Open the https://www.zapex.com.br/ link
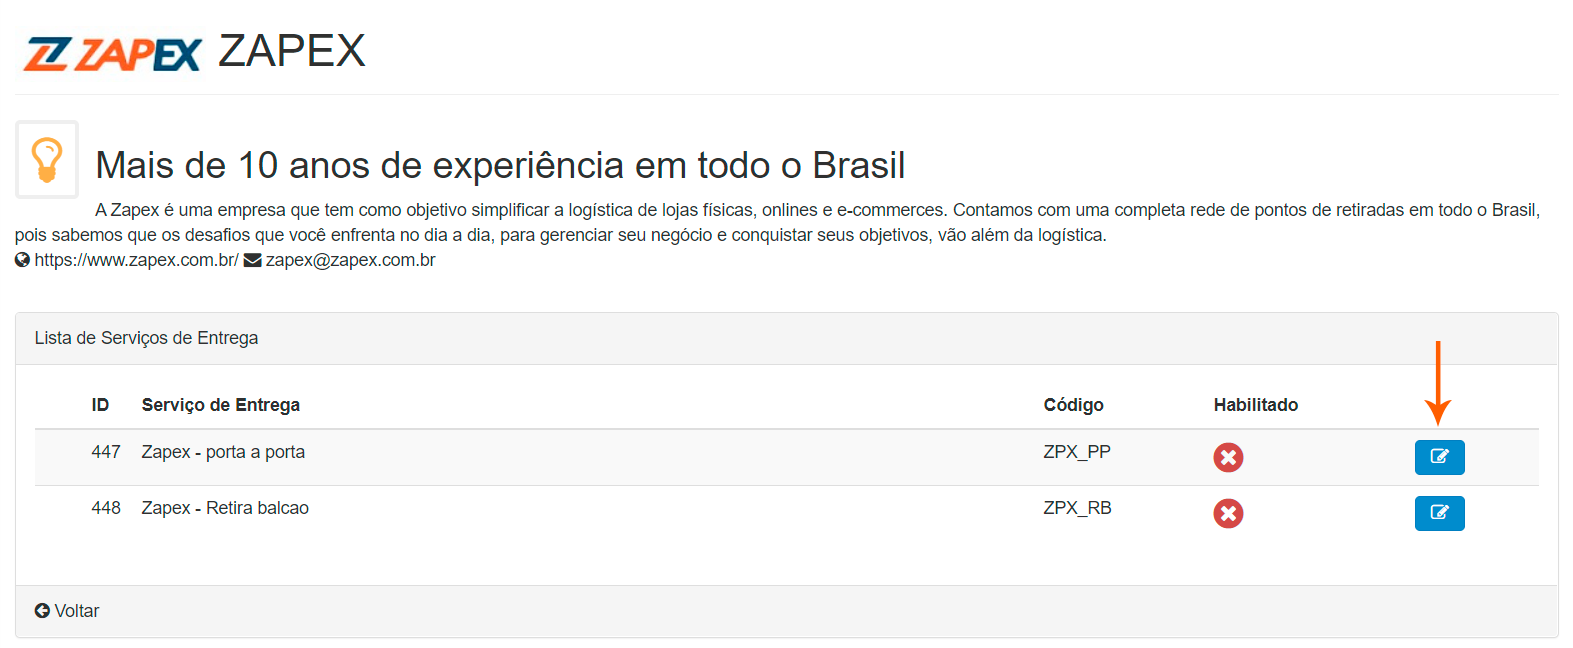Viewport: 1573px width, 648px height. point(136,260)
